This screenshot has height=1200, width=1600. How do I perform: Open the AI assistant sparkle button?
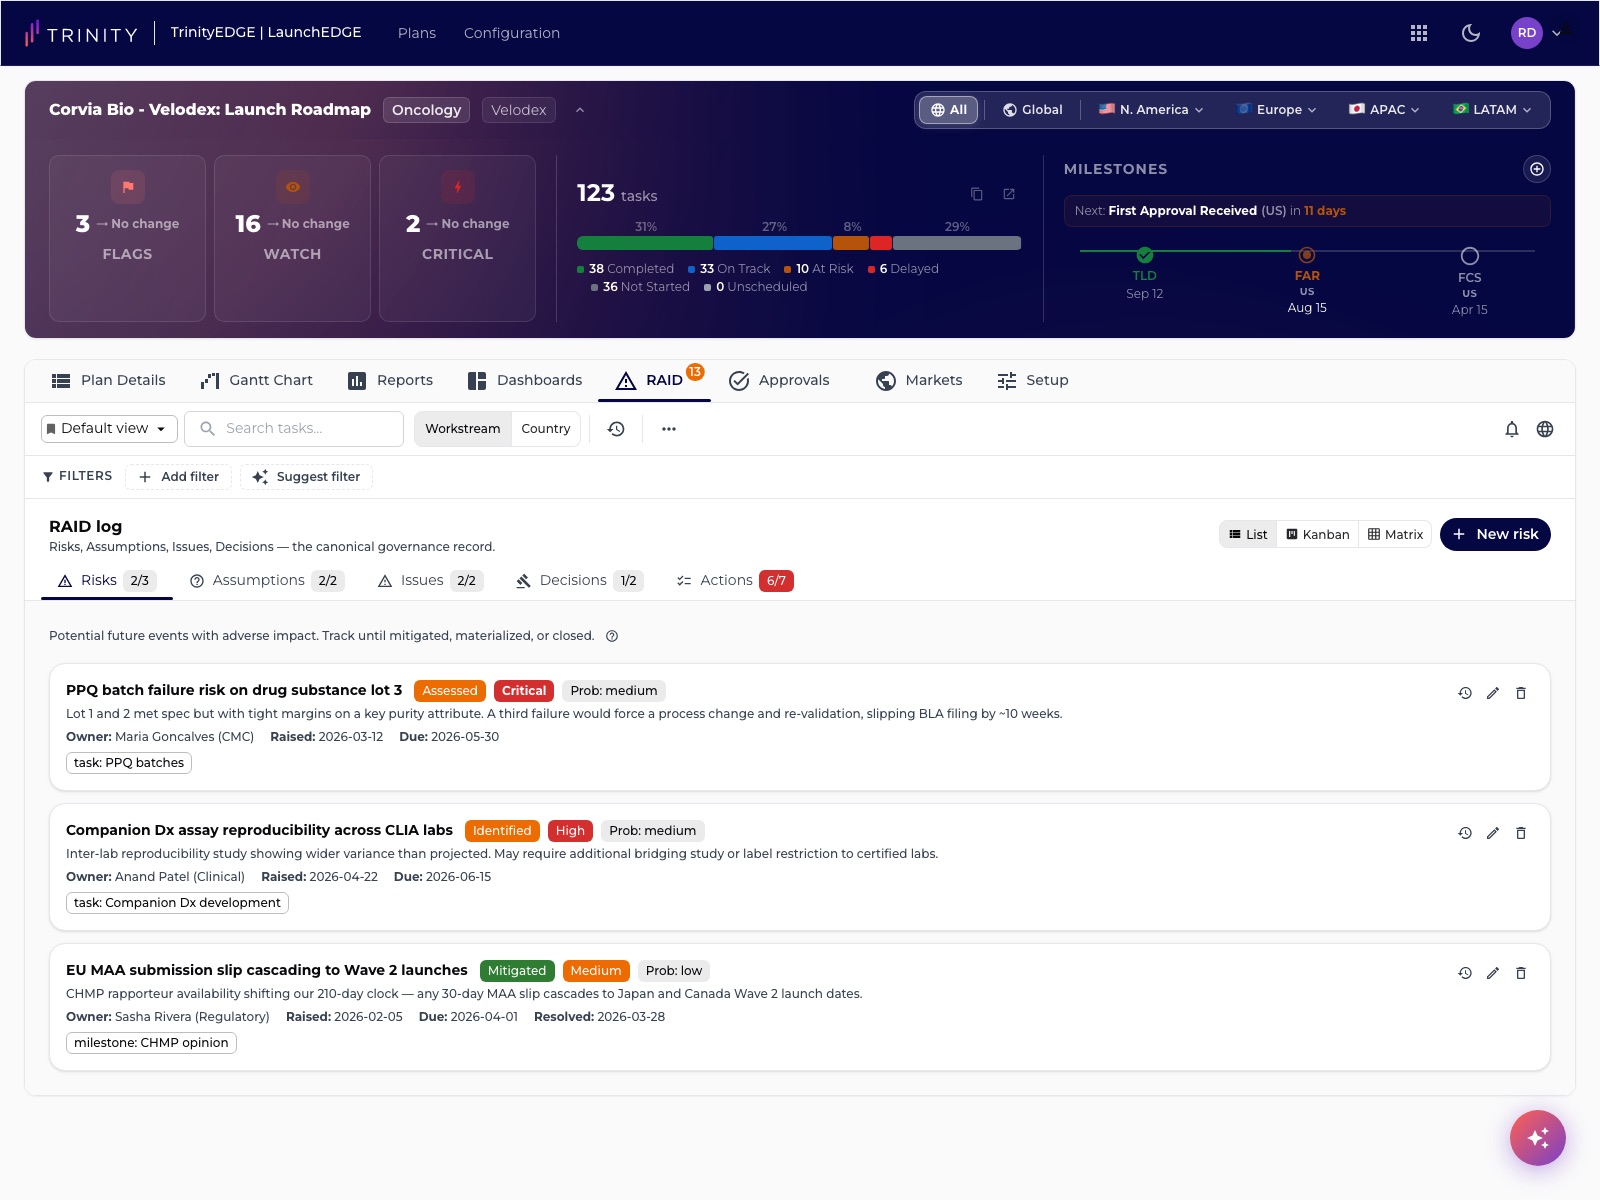click(x=1538, y=1138)
